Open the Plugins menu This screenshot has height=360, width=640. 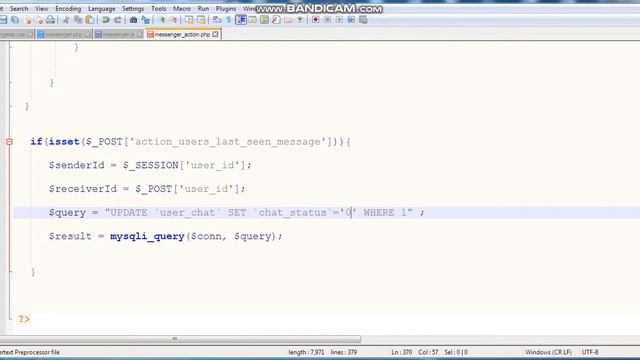click(226, 9)
